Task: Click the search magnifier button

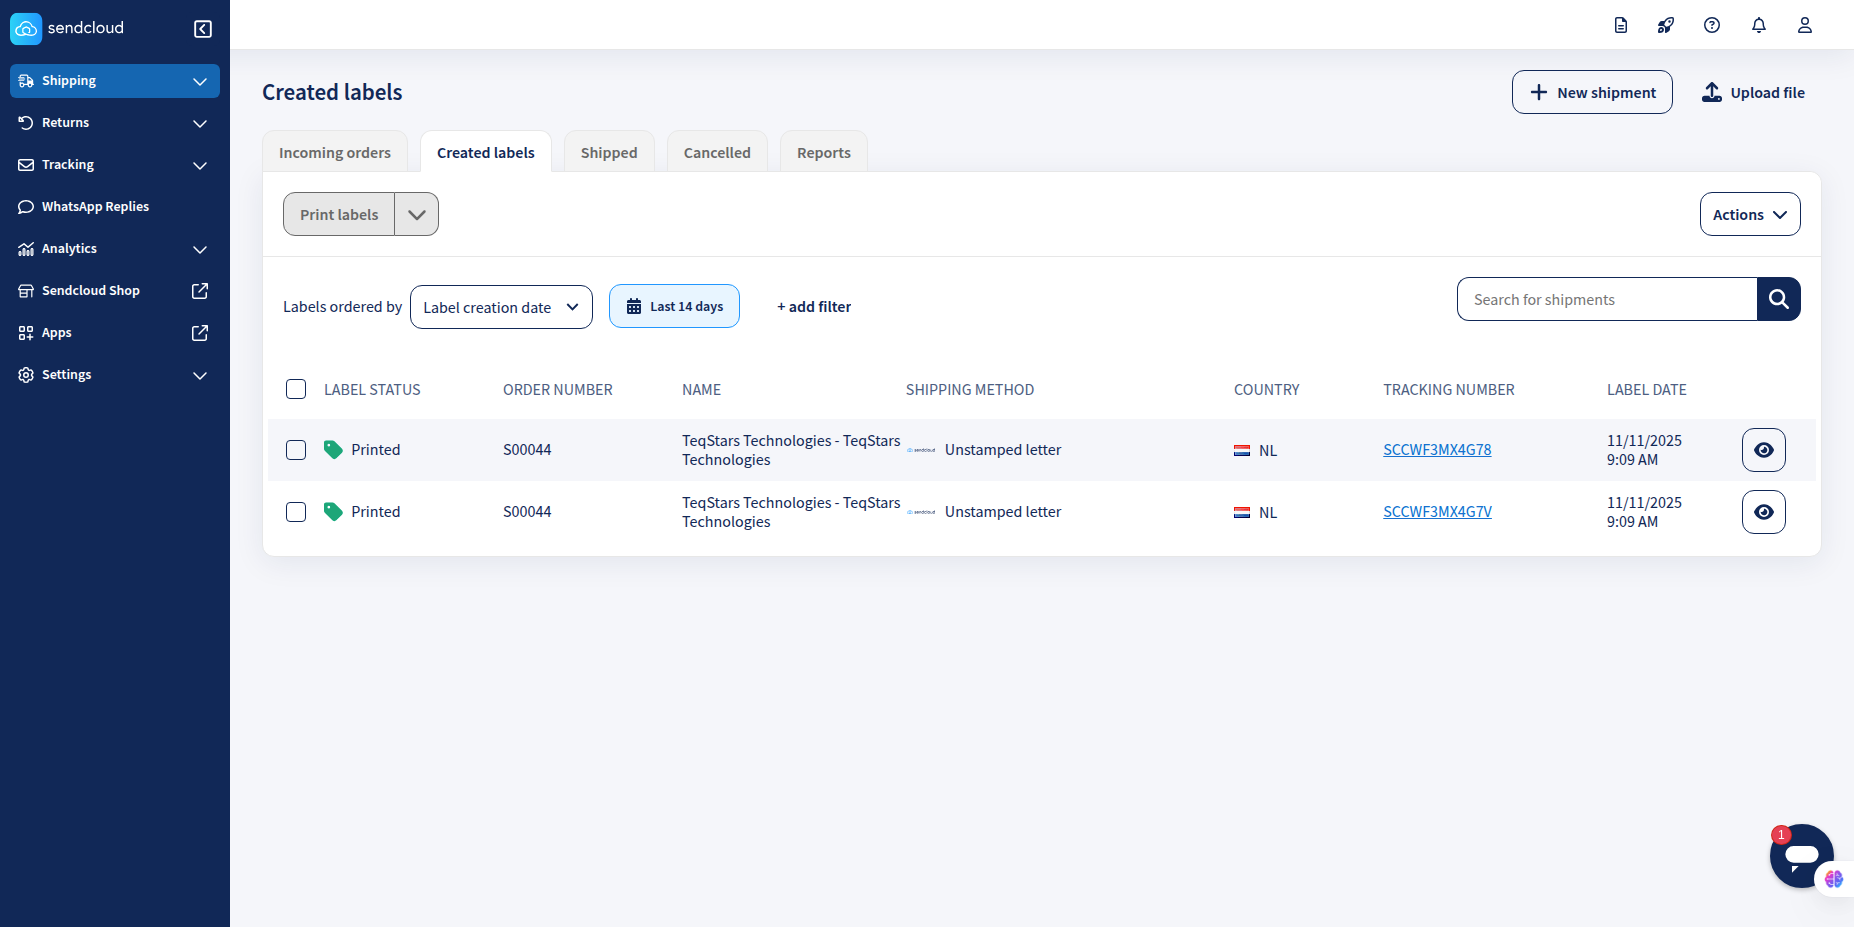Action: (x=1779, y=299)
